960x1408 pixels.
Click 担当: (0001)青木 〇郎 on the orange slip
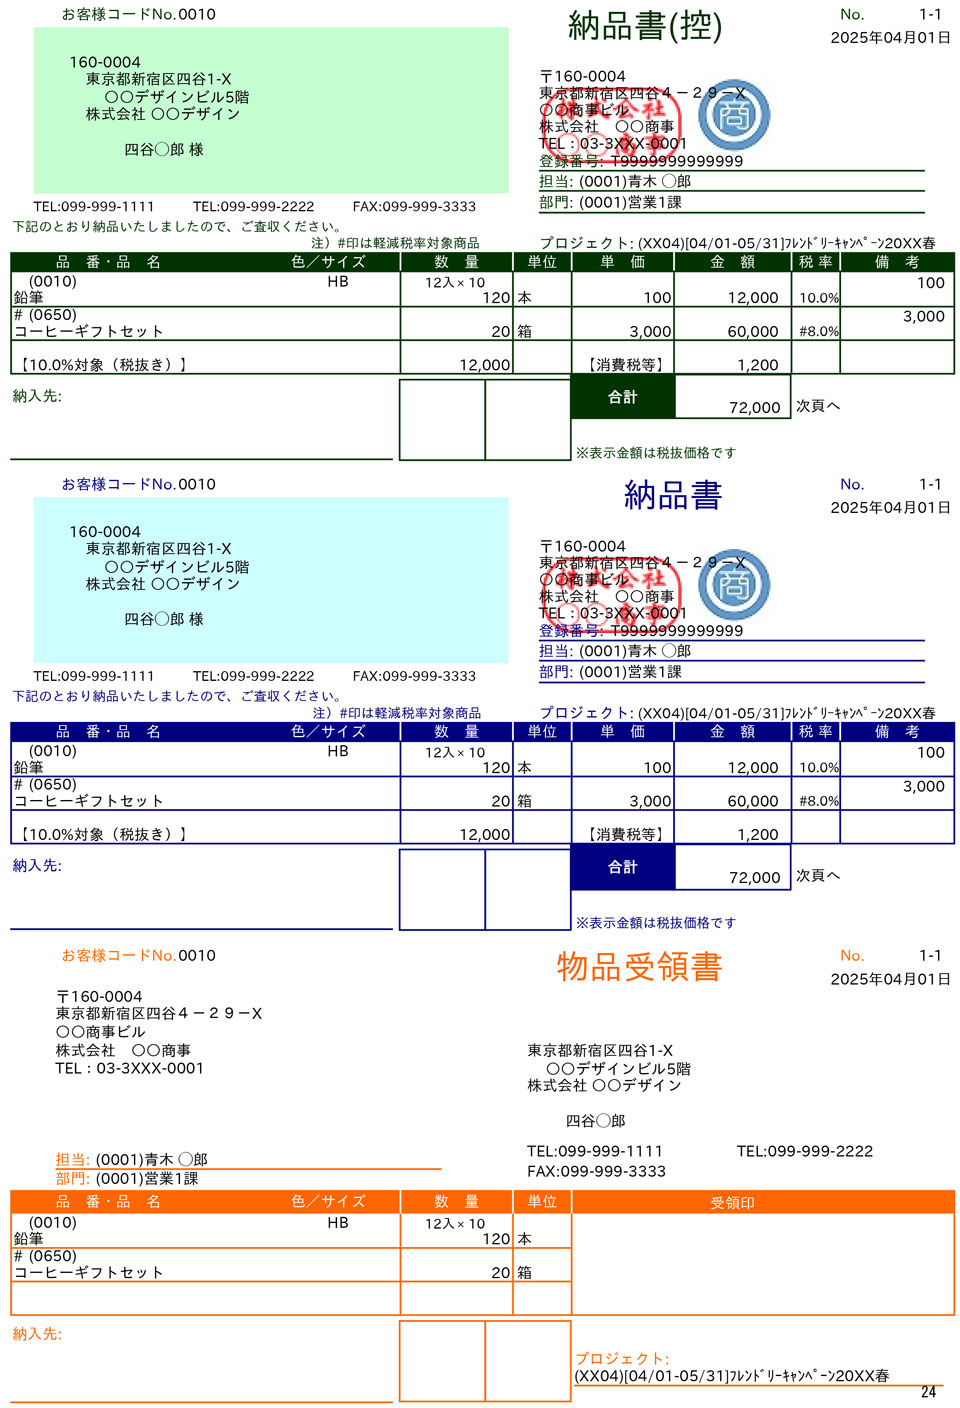tap(132, 1160)
